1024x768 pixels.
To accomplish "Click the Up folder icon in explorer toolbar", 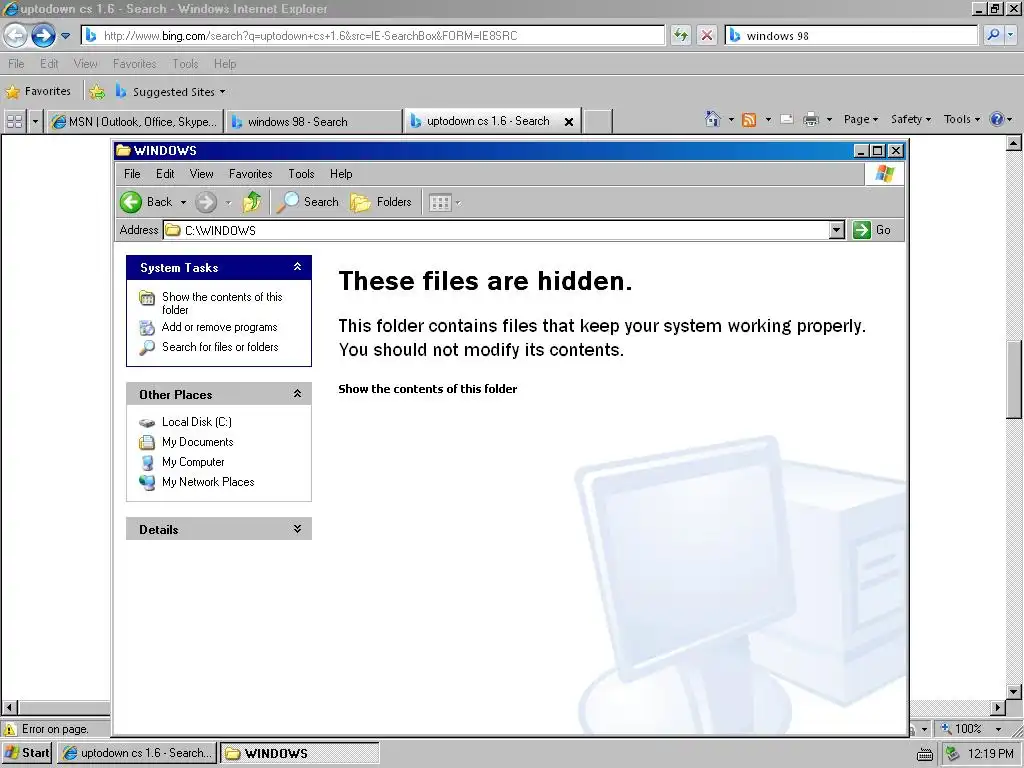I will pyautogui.click(x=252, y=202).
